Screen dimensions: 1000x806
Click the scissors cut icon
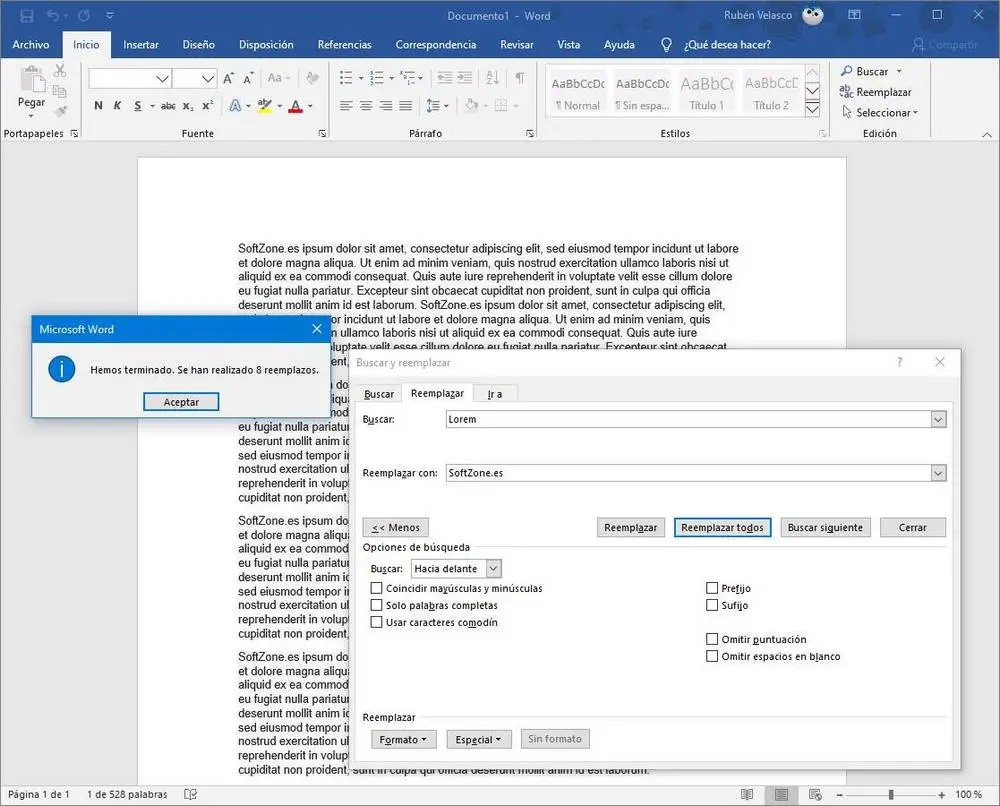(x=60, y=71)
